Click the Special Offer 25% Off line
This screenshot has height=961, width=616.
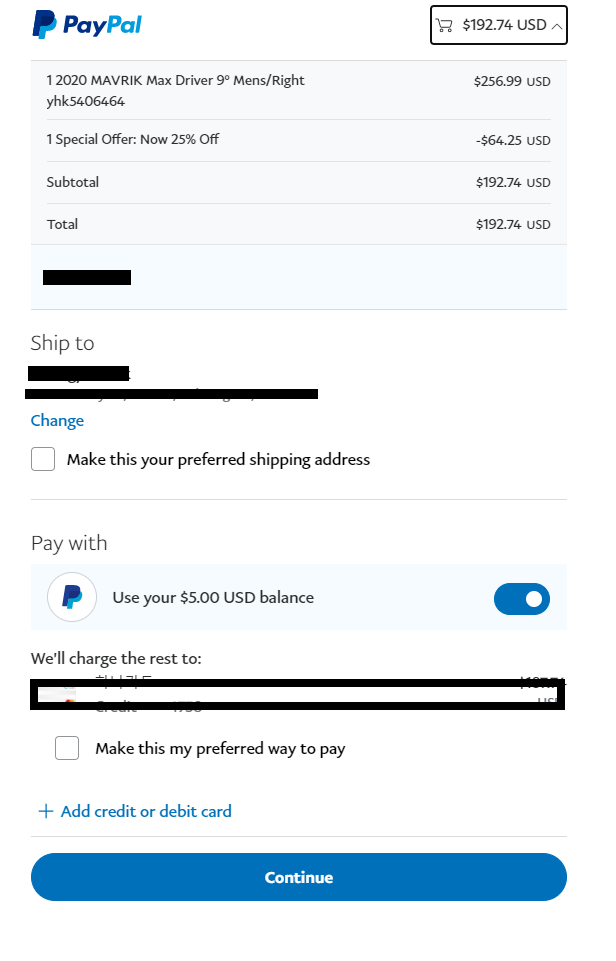tap(133, 139)
